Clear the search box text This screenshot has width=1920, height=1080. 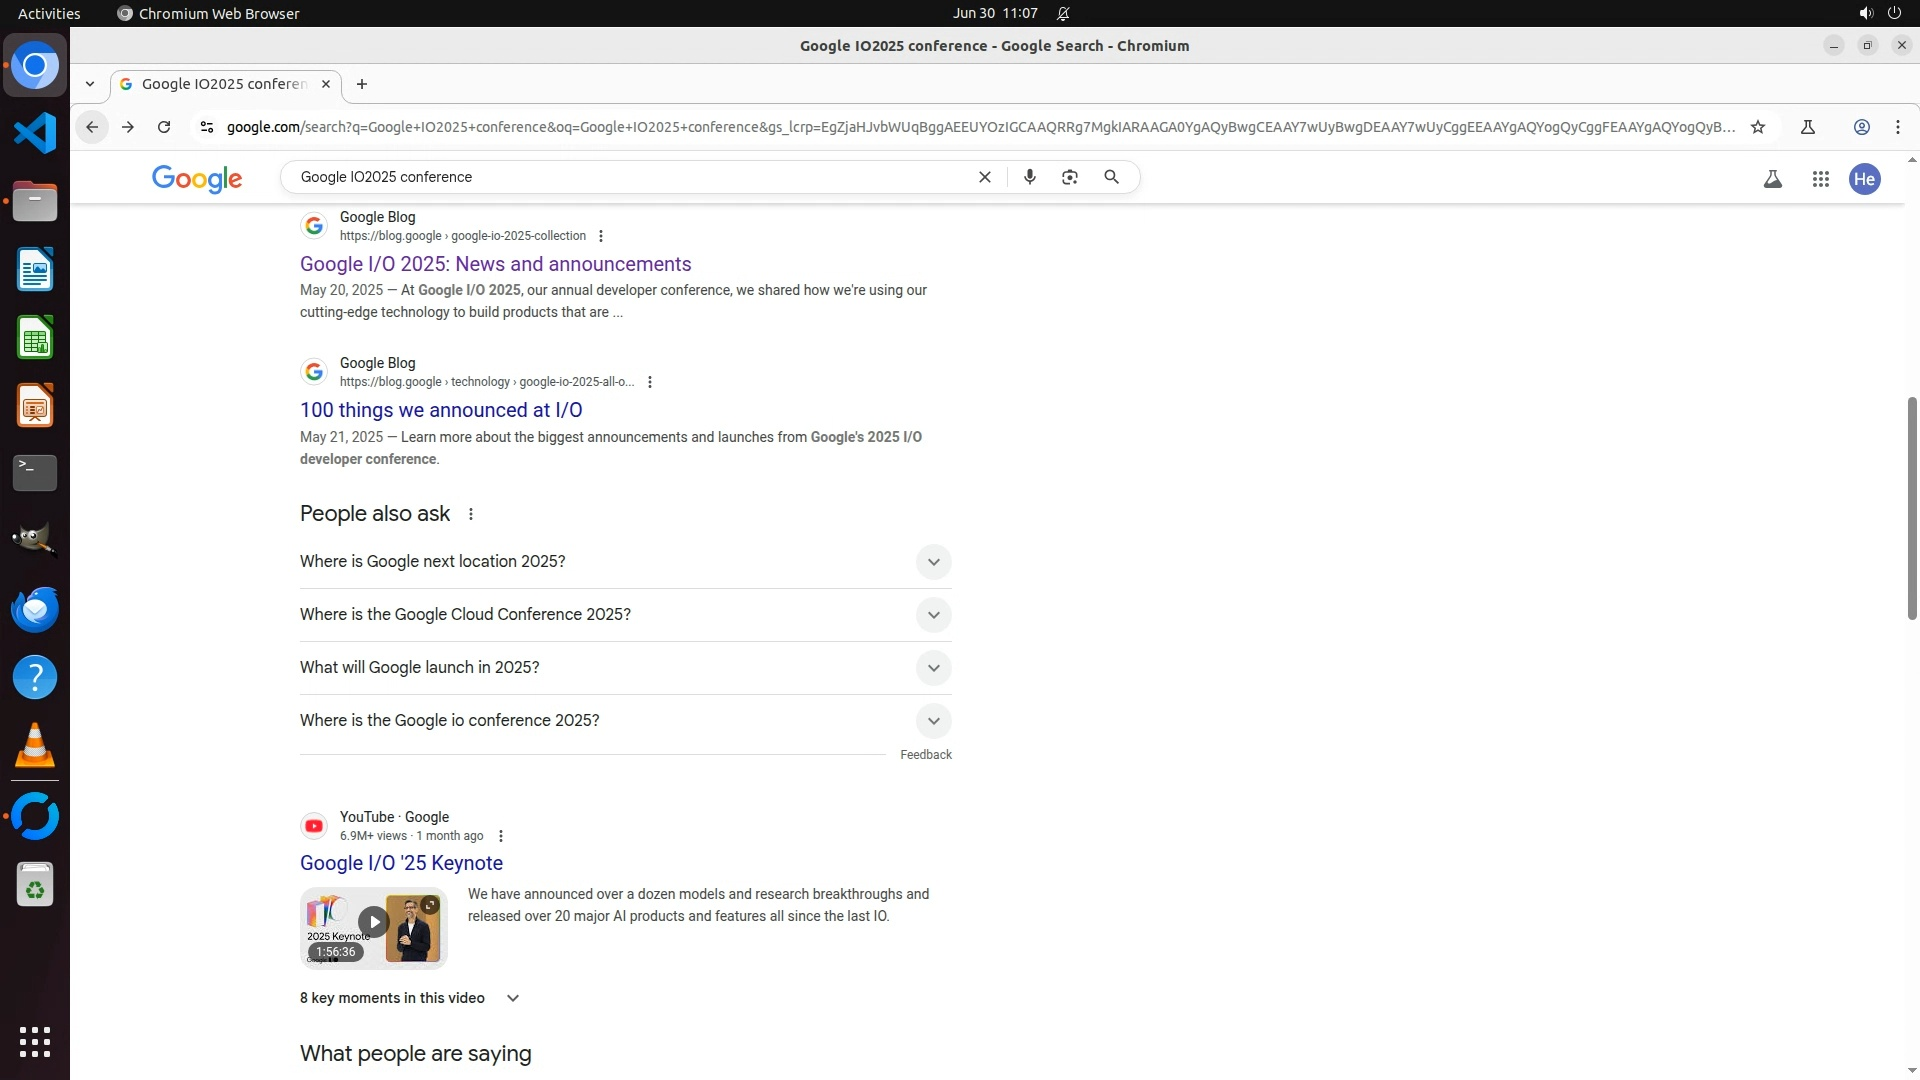click(x=984, y=177)
